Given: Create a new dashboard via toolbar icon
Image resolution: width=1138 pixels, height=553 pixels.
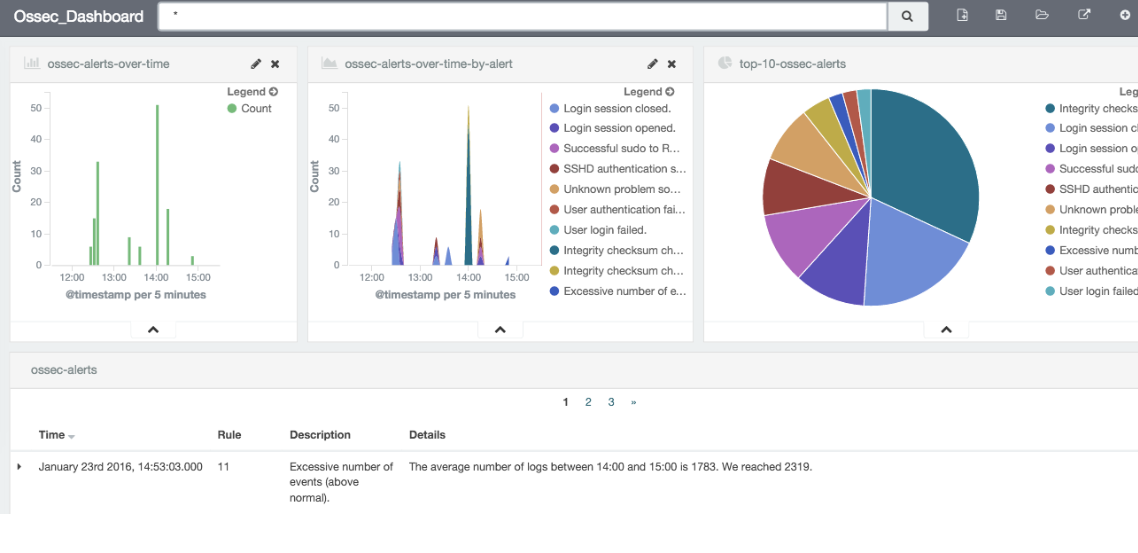Looking at the screenshot, I should 962,15.
